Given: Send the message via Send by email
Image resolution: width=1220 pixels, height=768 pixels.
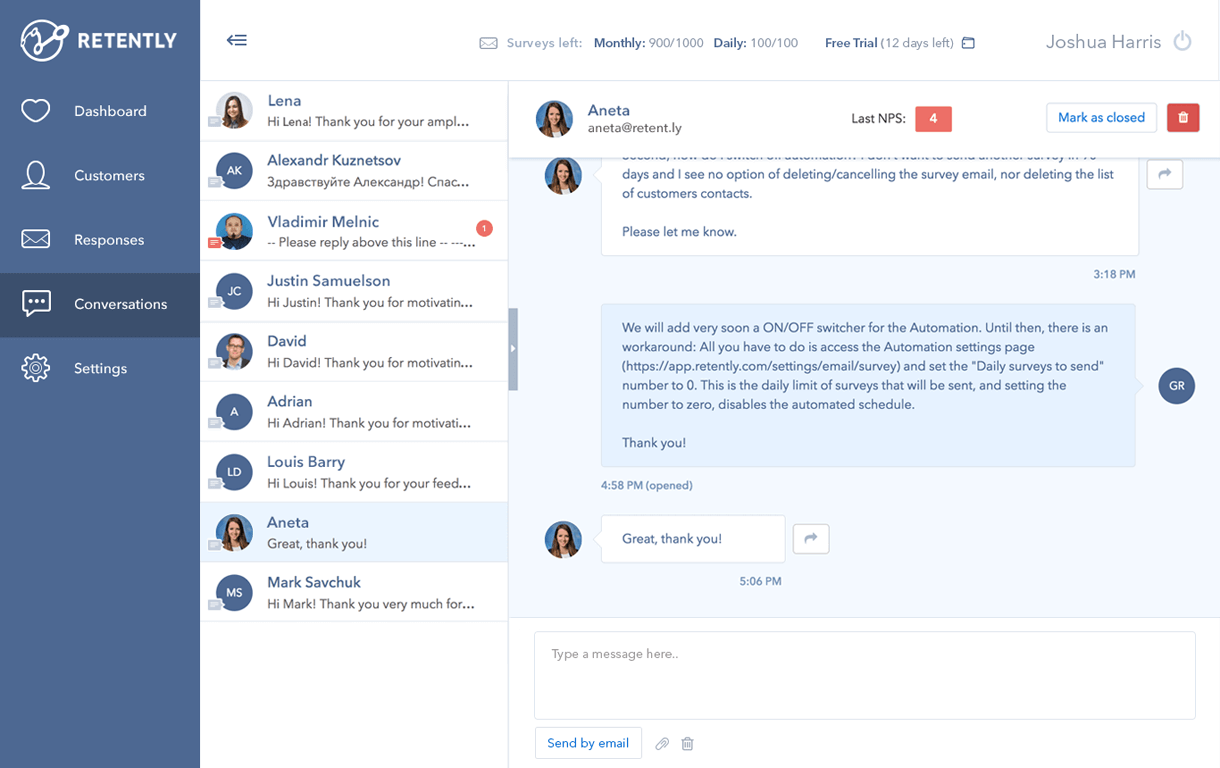Looking at the screenshot, I should pyautogui.click(x=588, y=743).
